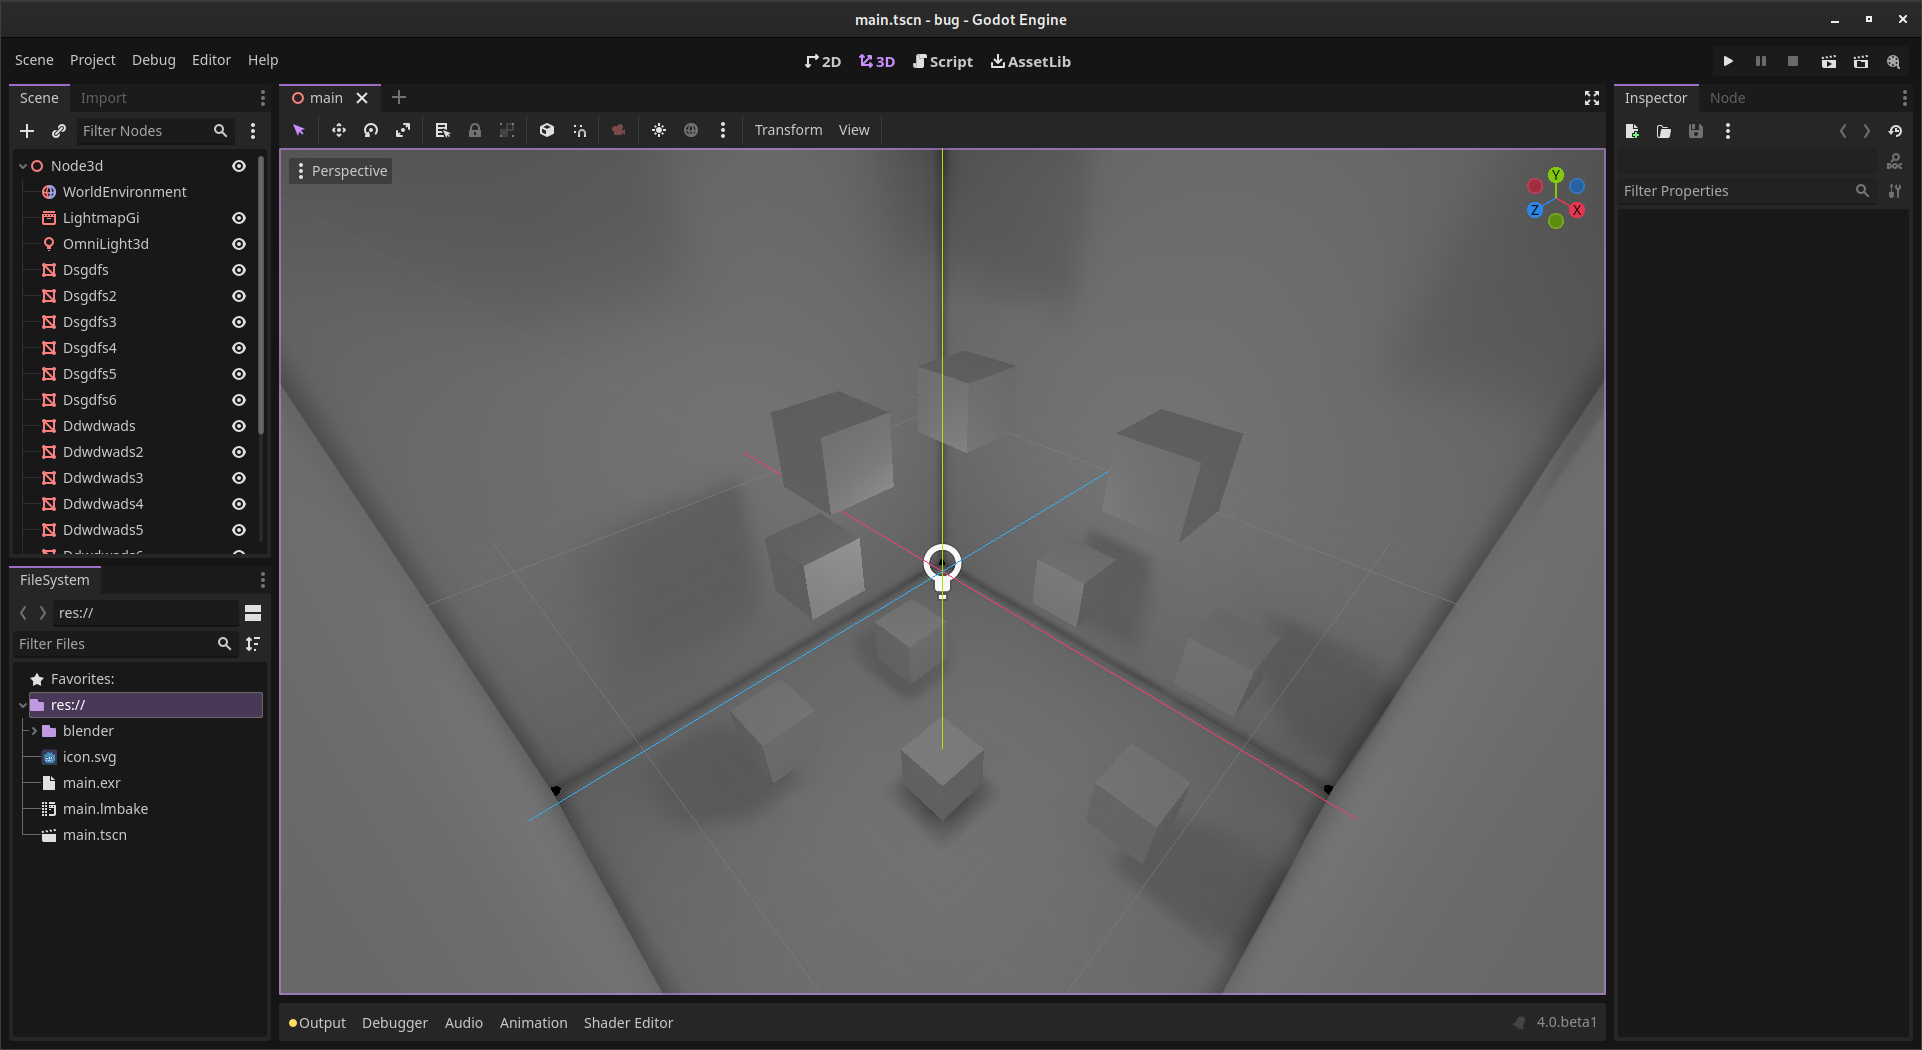The height and width of the screenshot is (1050, 1922).
Task: Activate the Ruler/List selection tool
Action: point(441,130)
